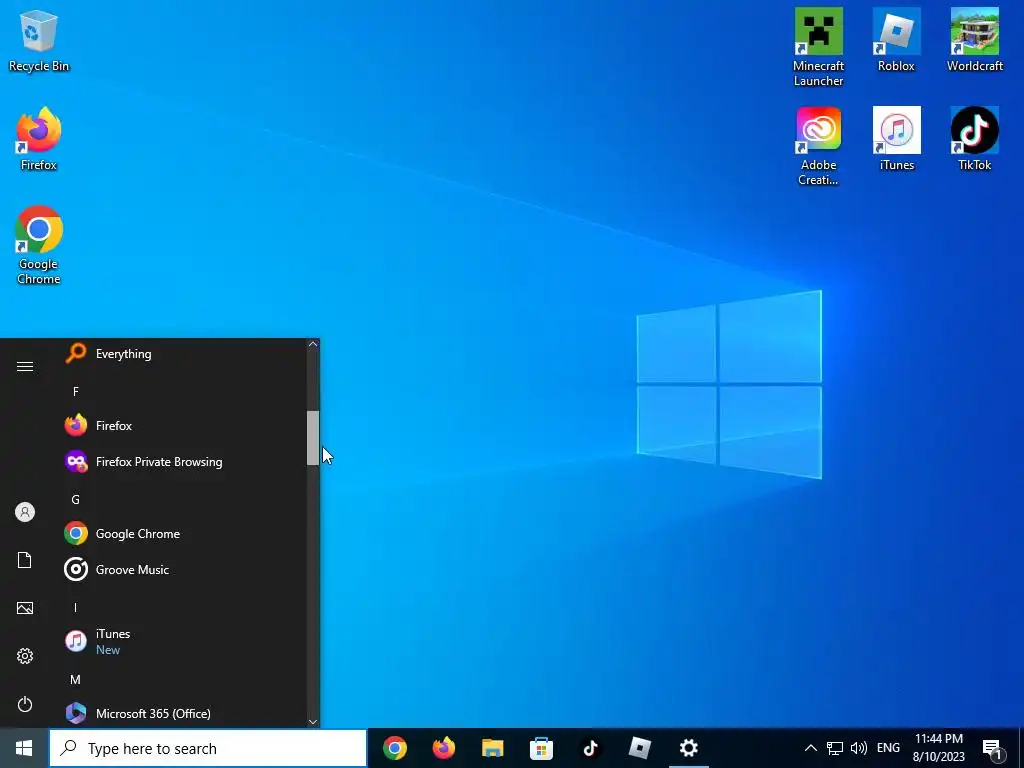
Task: Open Chrome from the taskbar
Action: click(x=394, y=748)
